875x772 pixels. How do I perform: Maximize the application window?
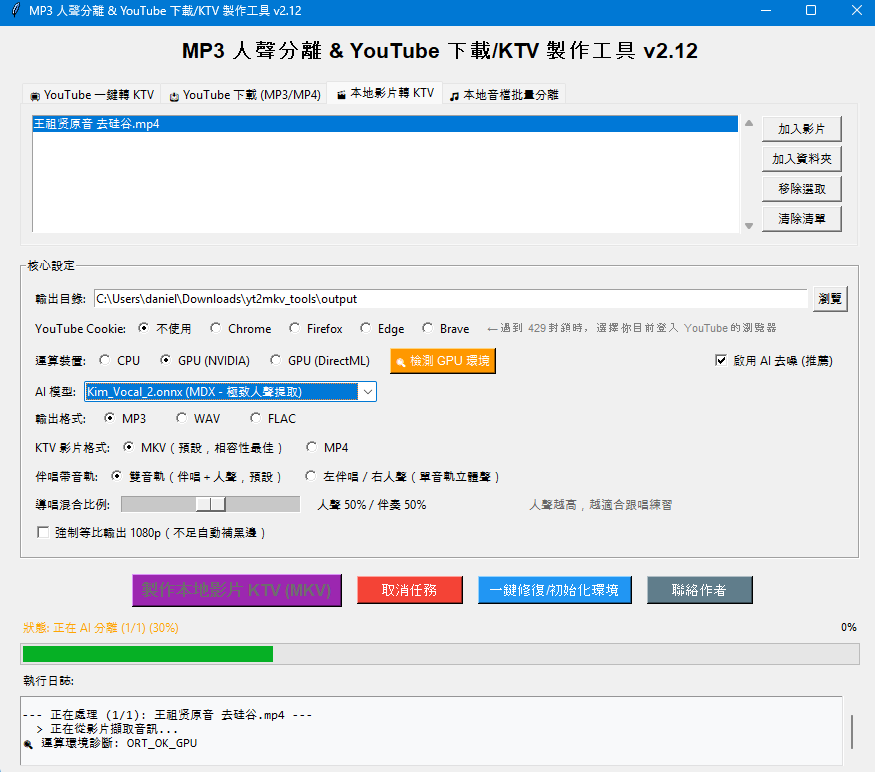tap(811, 11)
